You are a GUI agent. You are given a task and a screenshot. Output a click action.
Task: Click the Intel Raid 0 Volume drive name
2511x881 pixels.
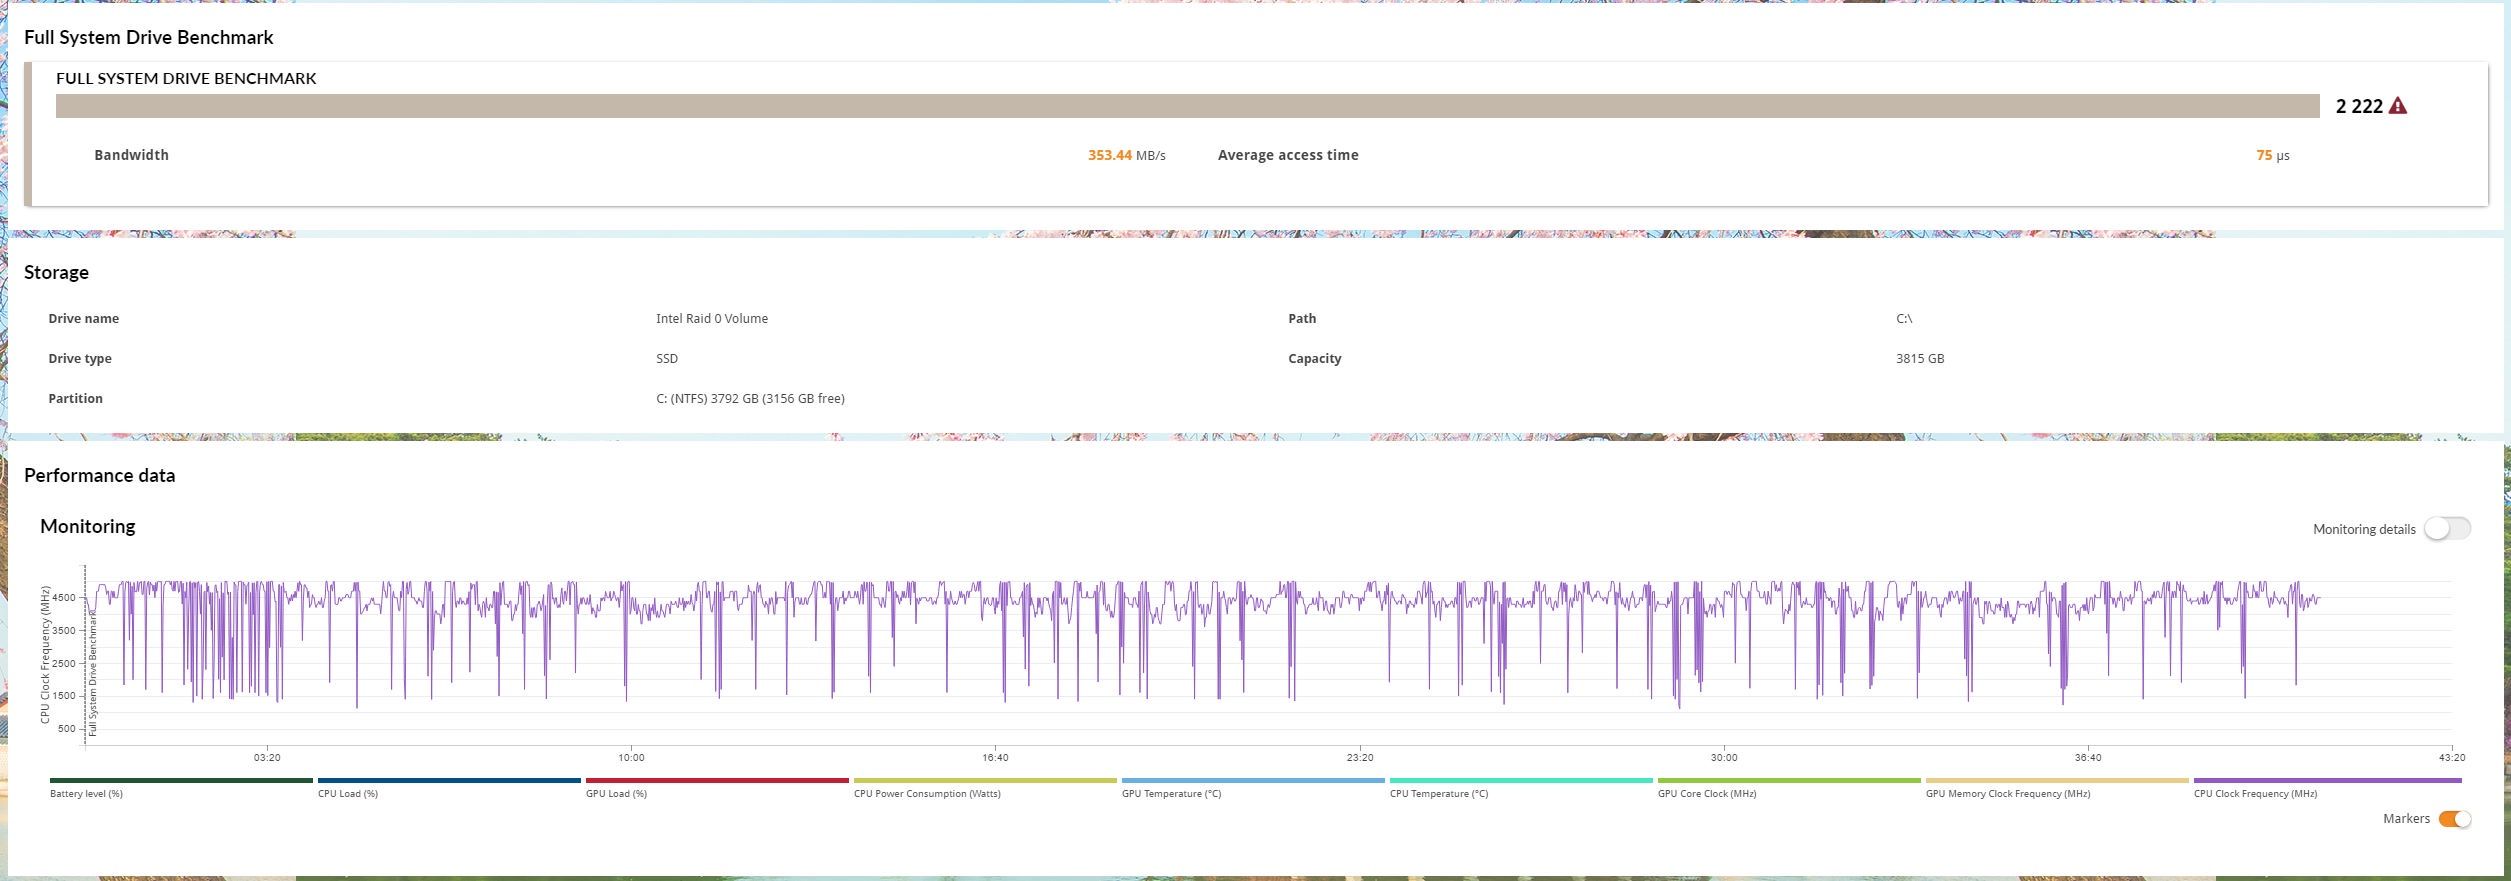tap(712, 318)
